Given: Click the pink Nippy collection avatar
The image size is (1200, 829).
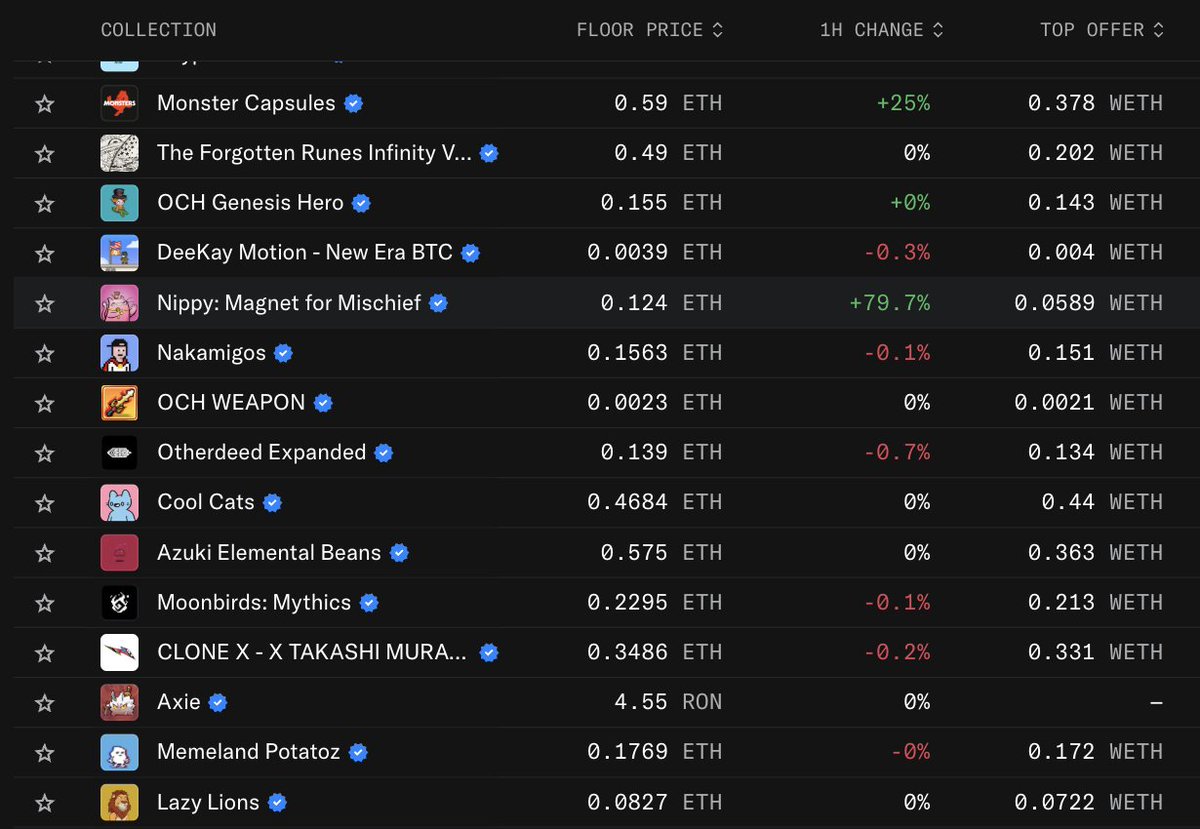Looking at the screenshot, I should (120, 303).
